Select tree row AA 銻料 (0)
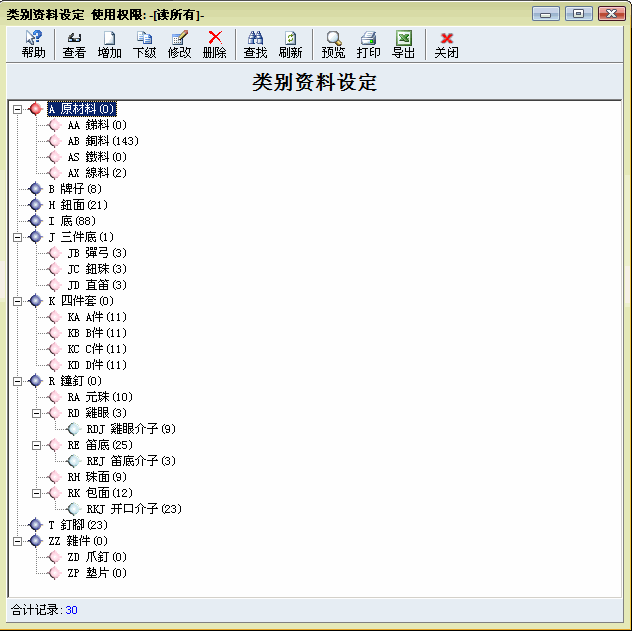Viewport: 632px width, 631px height. coord(97,125)
